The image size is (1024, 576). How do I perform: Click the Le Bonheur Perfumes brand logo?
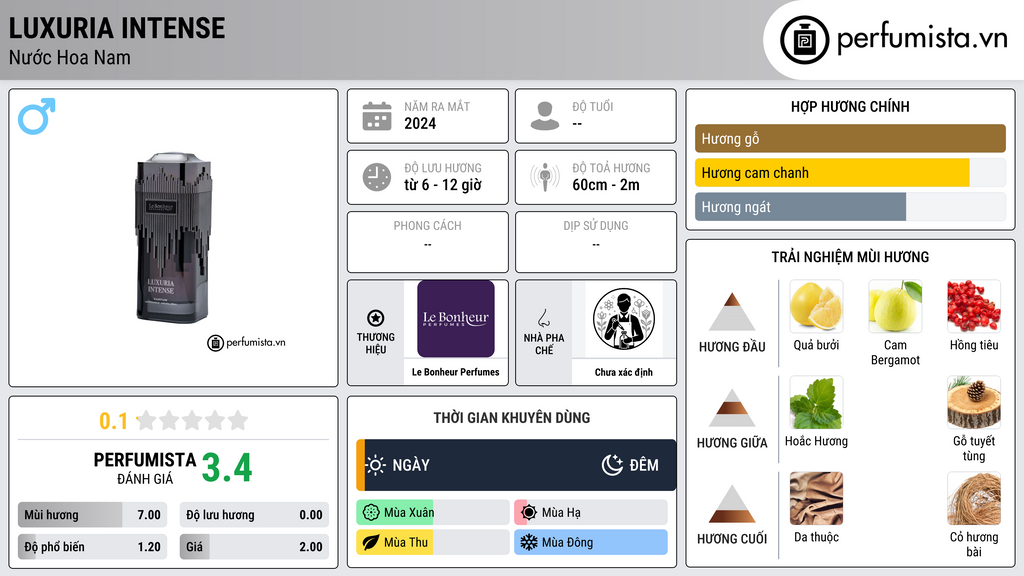click(456, 319)
